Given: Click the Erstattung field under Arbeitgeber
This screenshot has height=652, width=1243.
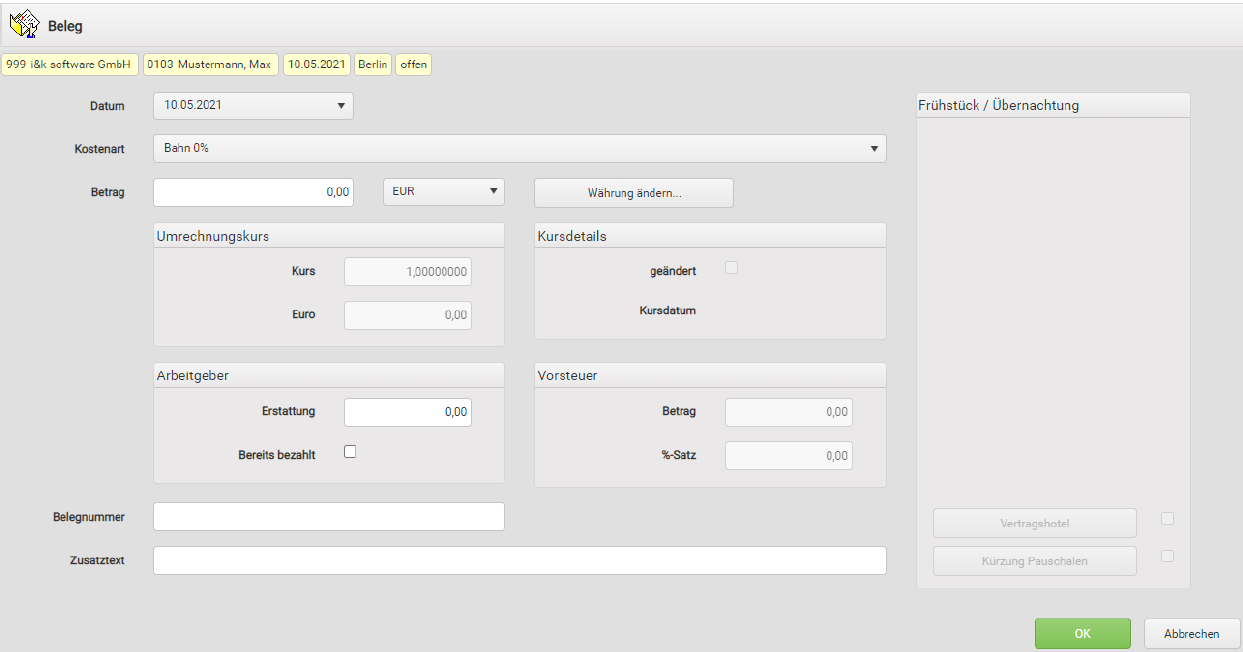Looking at the screenshot, I should (x=407, y=412).
